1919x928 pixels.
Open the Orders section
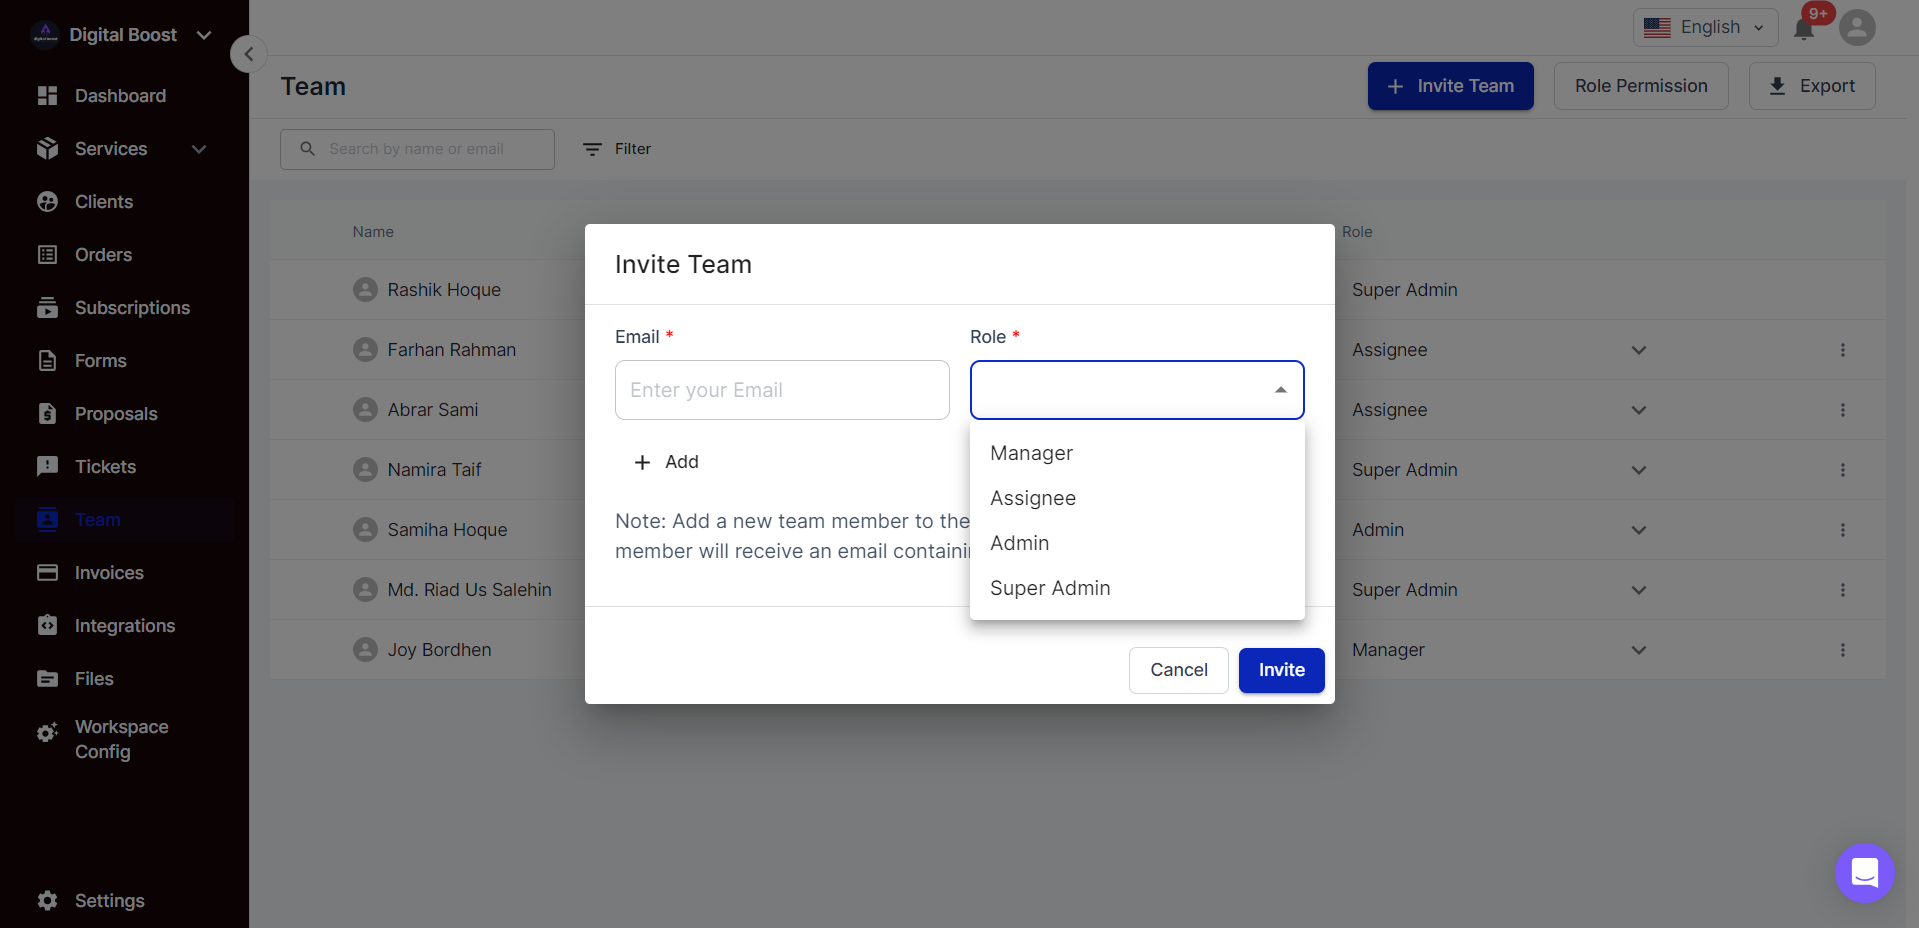(x=103, y=254)
